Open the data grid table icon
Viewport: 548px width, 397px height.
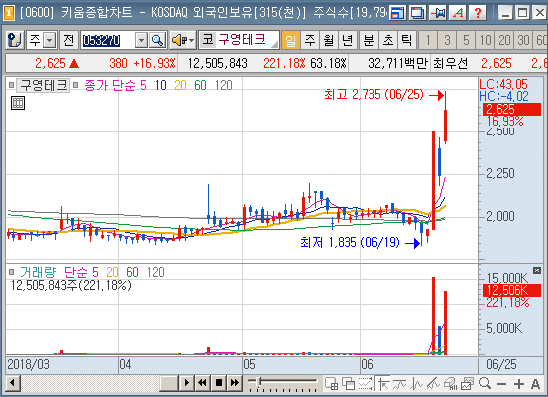coord(18,103)
